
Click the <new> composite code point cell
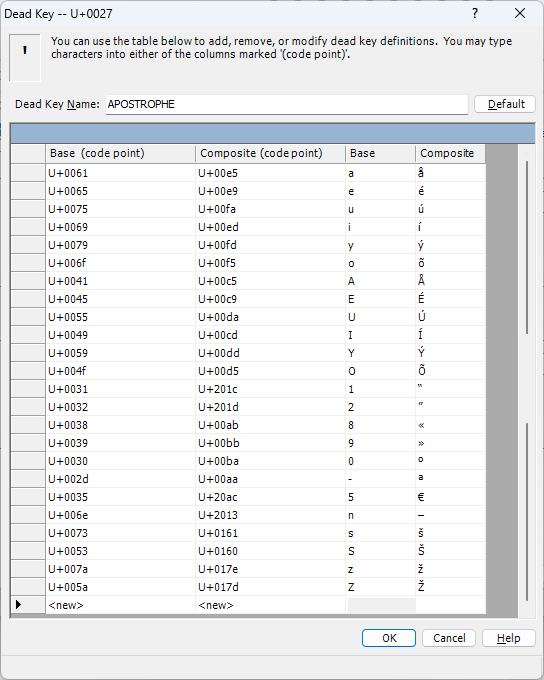270,605
